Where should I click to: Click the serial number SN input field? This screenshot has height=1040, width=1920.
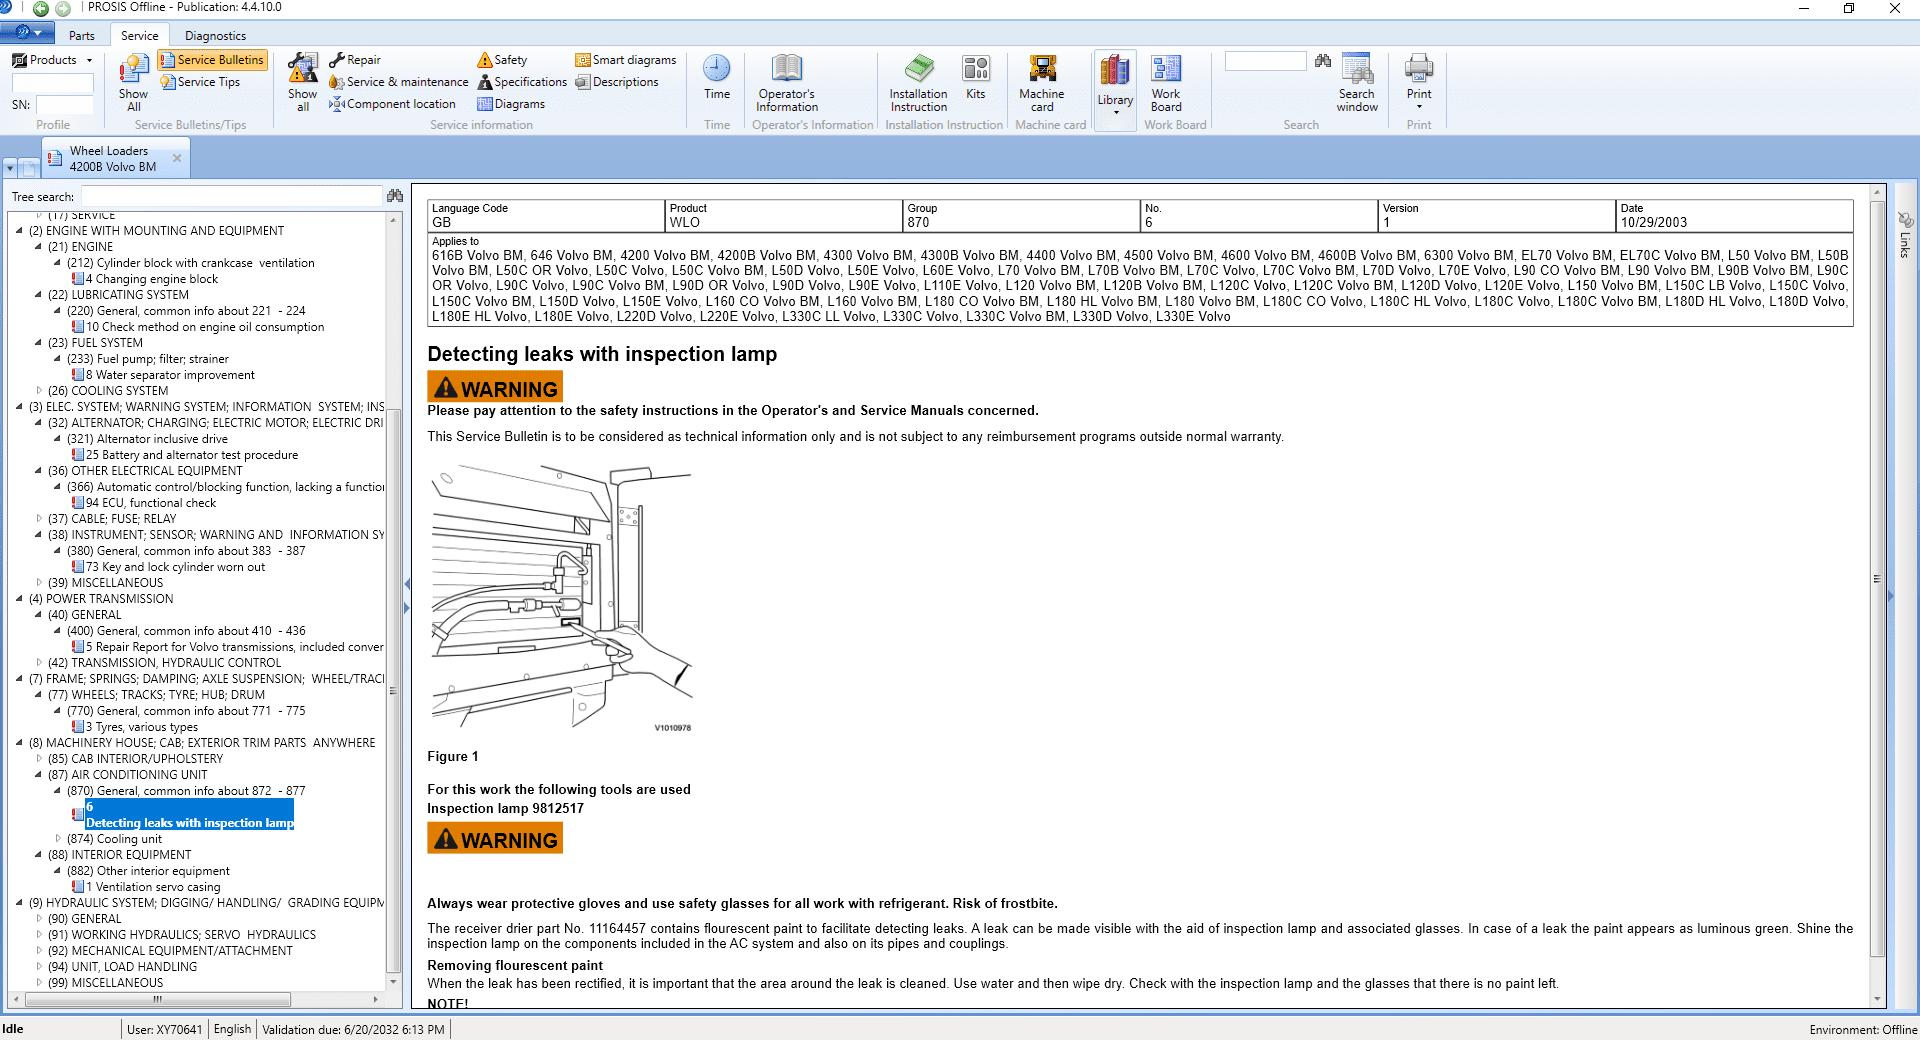(x=64, y=105)
